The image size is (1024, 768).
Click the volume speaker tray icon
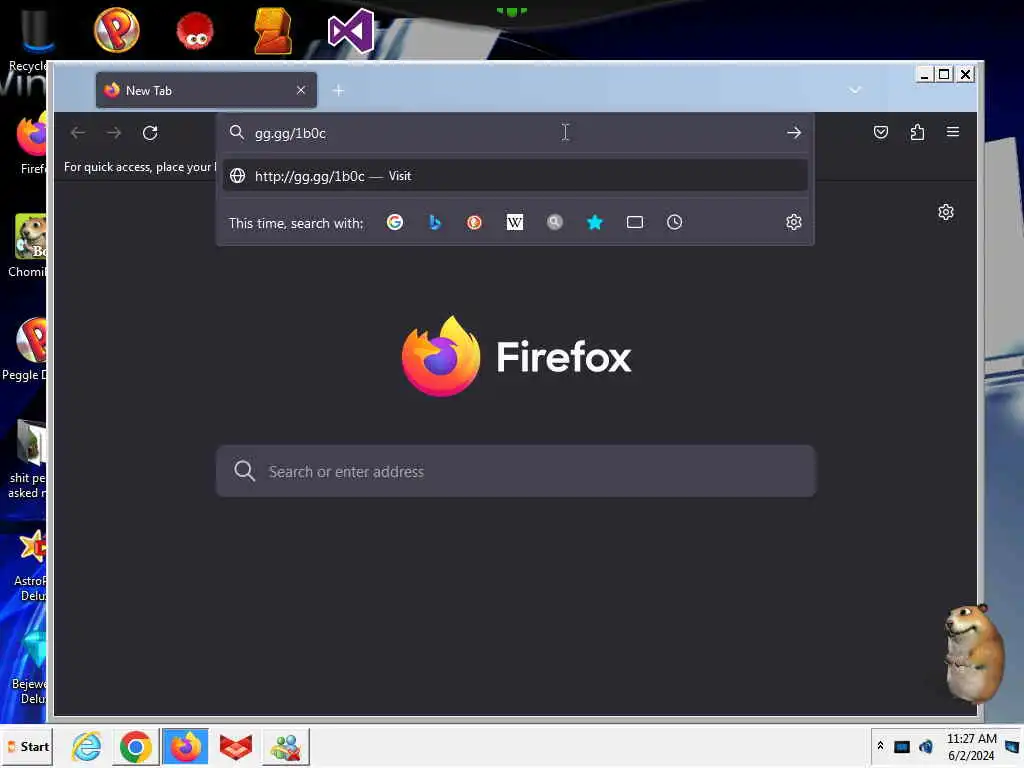tap(925, 746)
